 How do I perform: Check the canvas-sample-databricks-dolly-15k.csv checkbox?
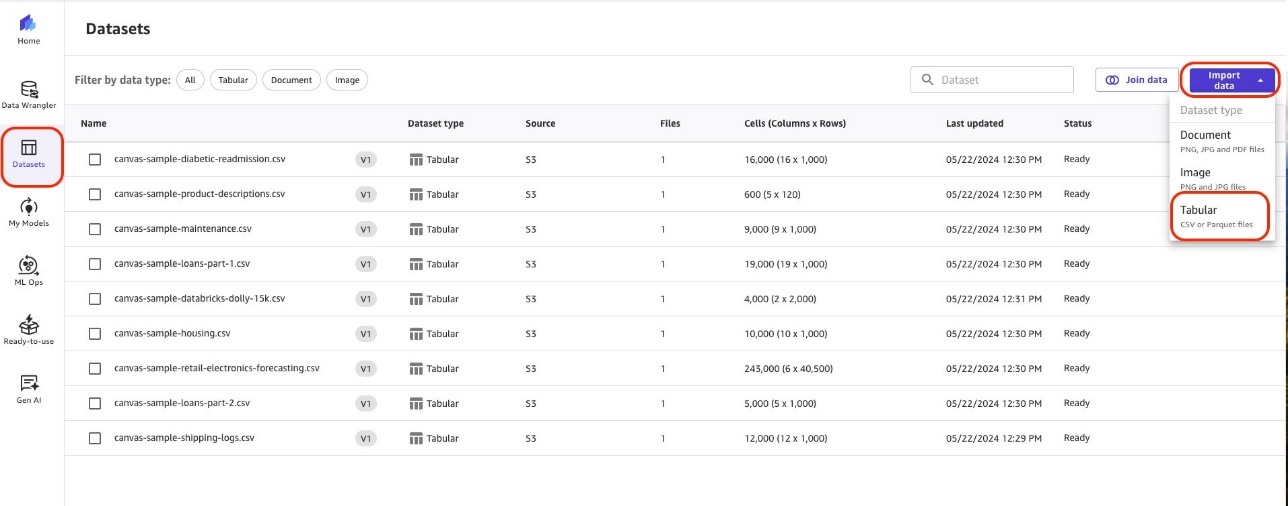click(95, 299)
